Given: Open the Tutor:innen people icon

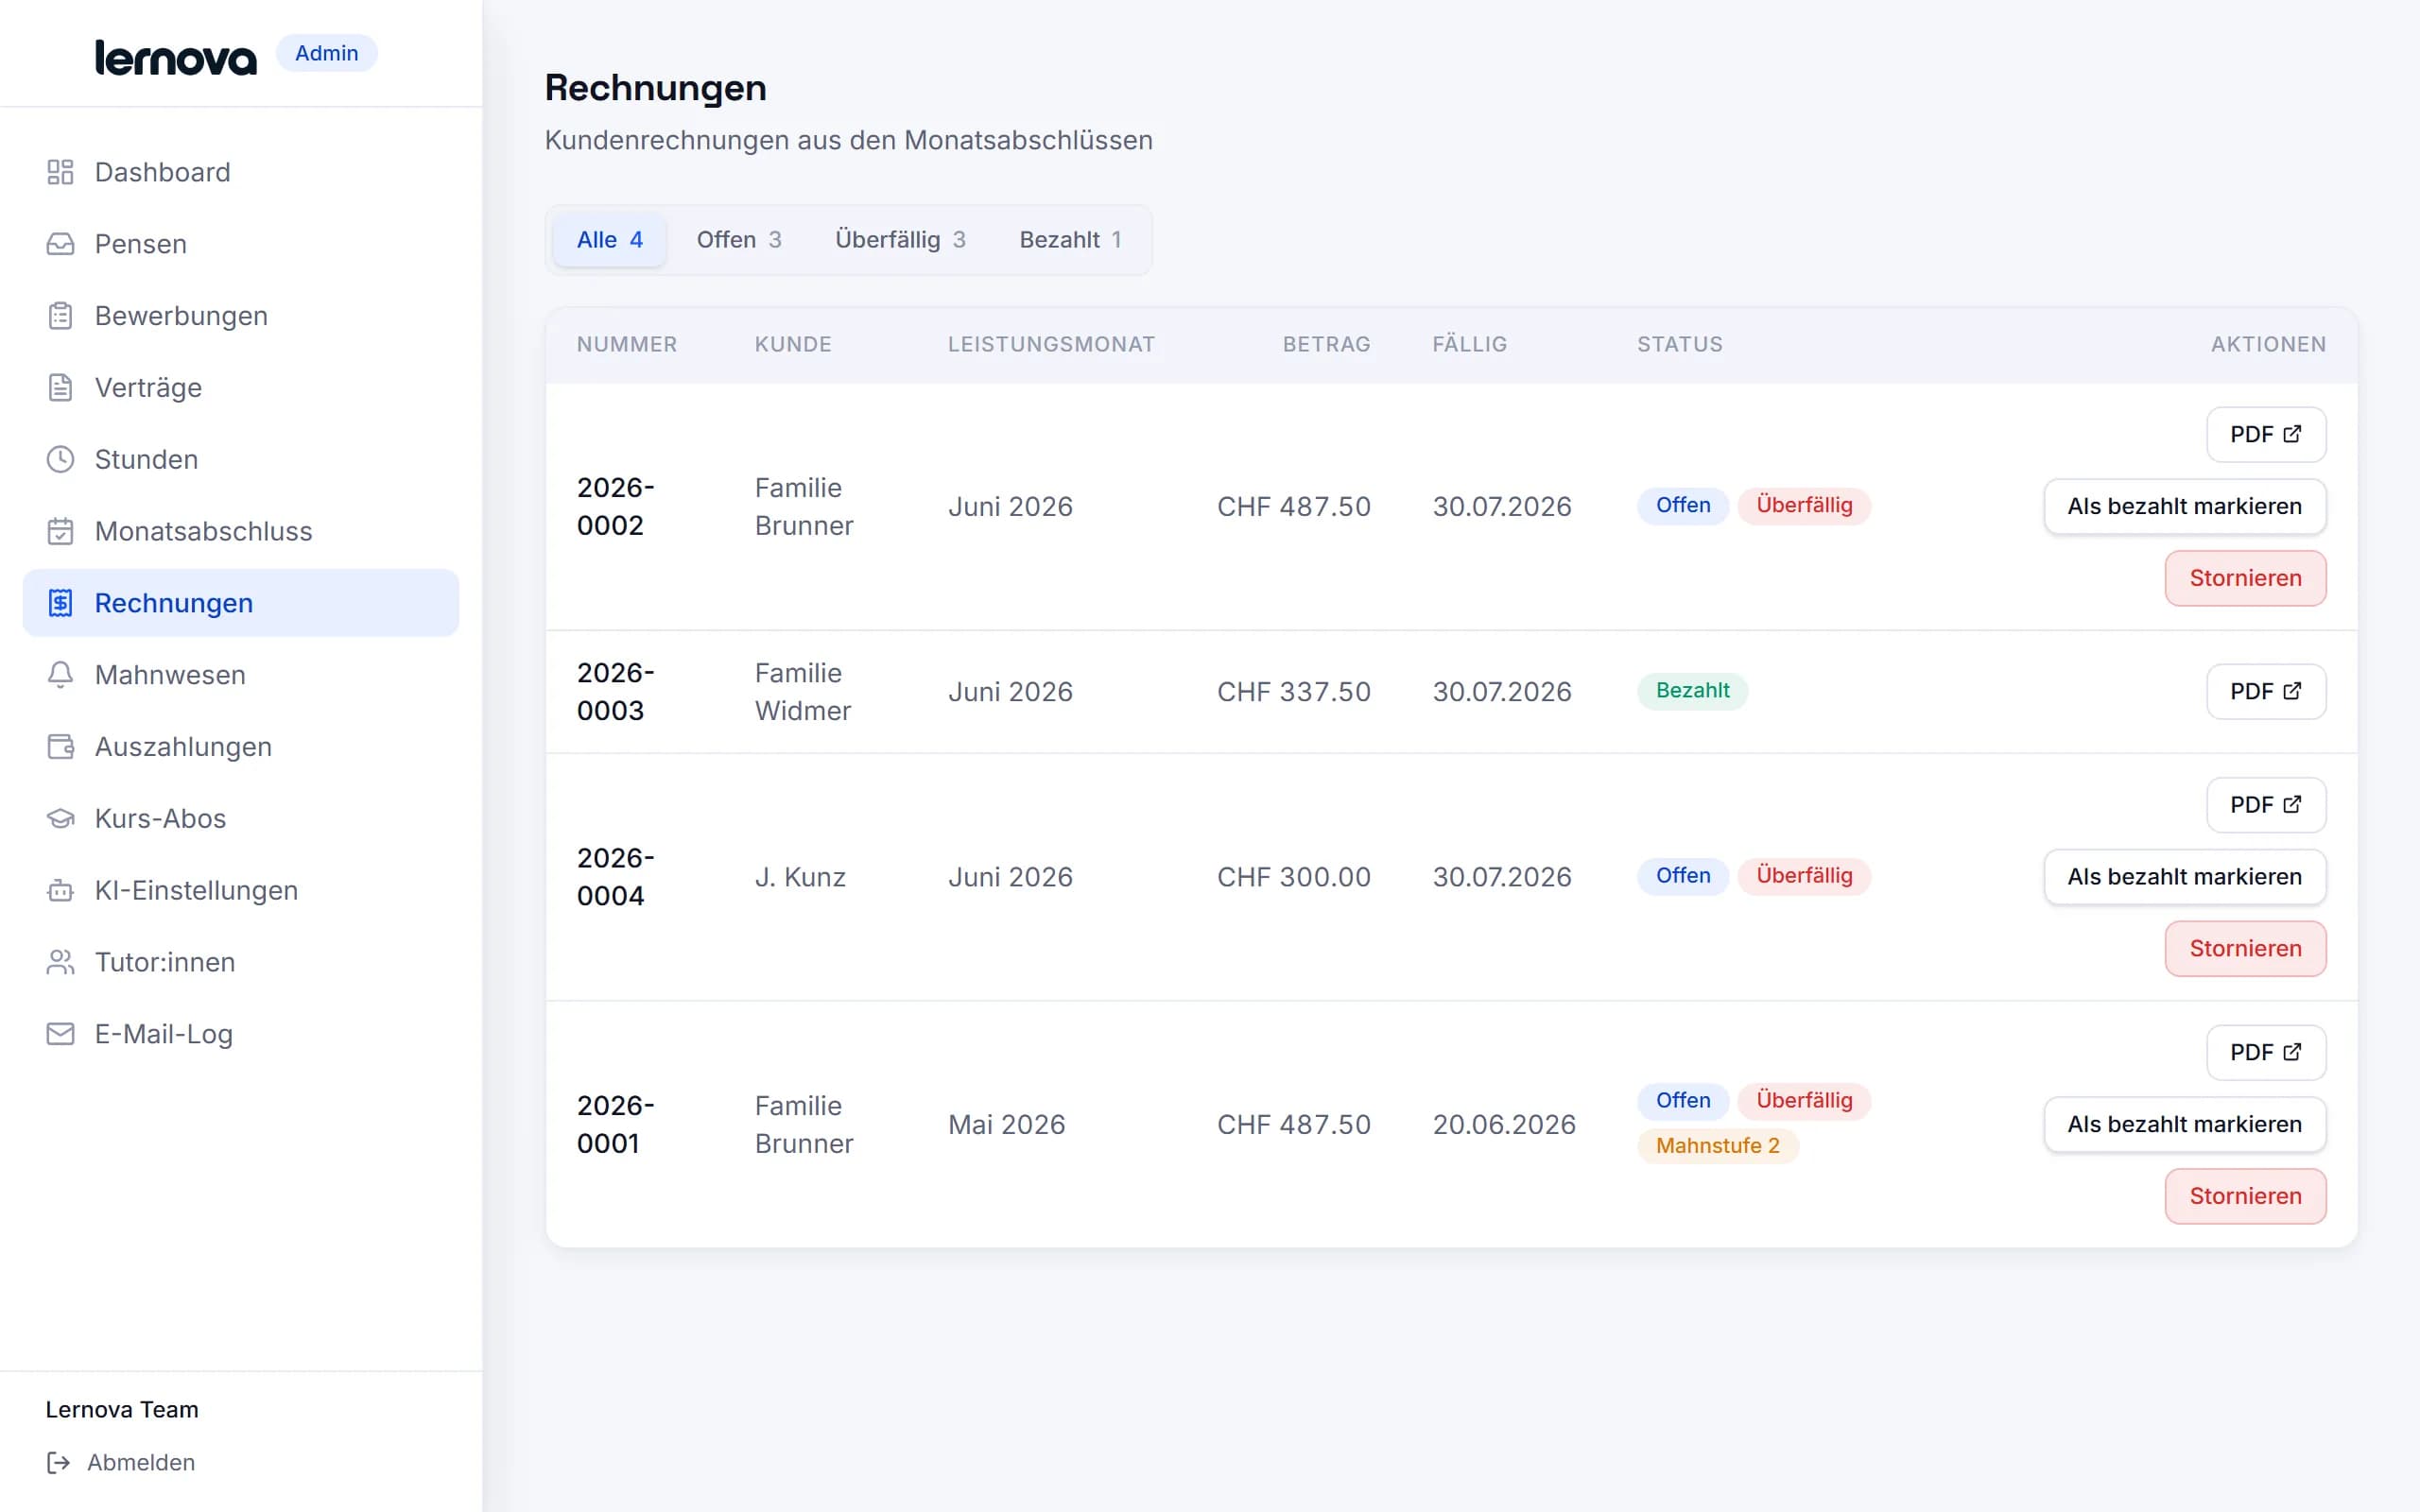Looking at the screenshot, I should tap(60, 962).
